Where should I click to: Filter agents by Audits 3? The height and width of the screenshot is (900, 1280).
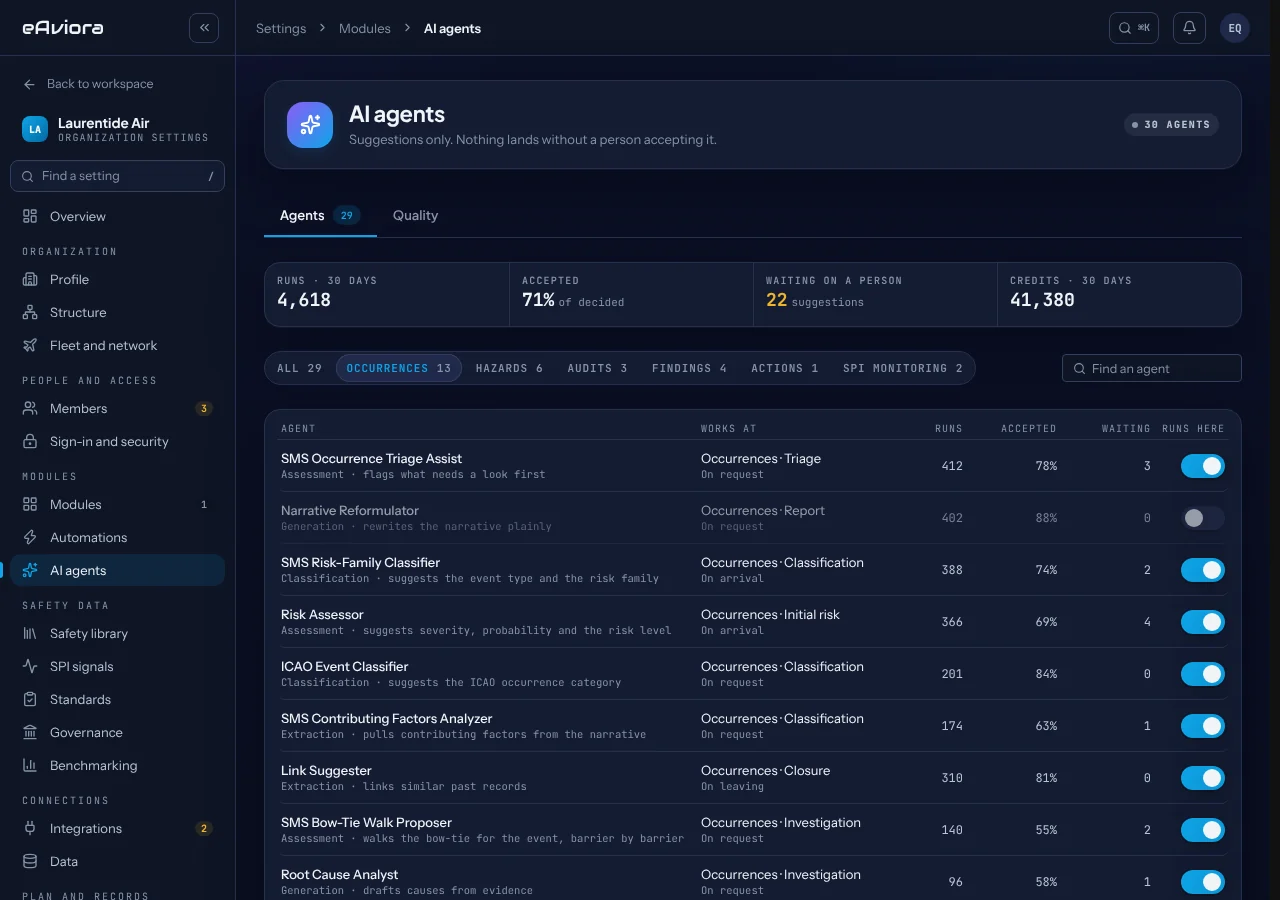point(598,368)
